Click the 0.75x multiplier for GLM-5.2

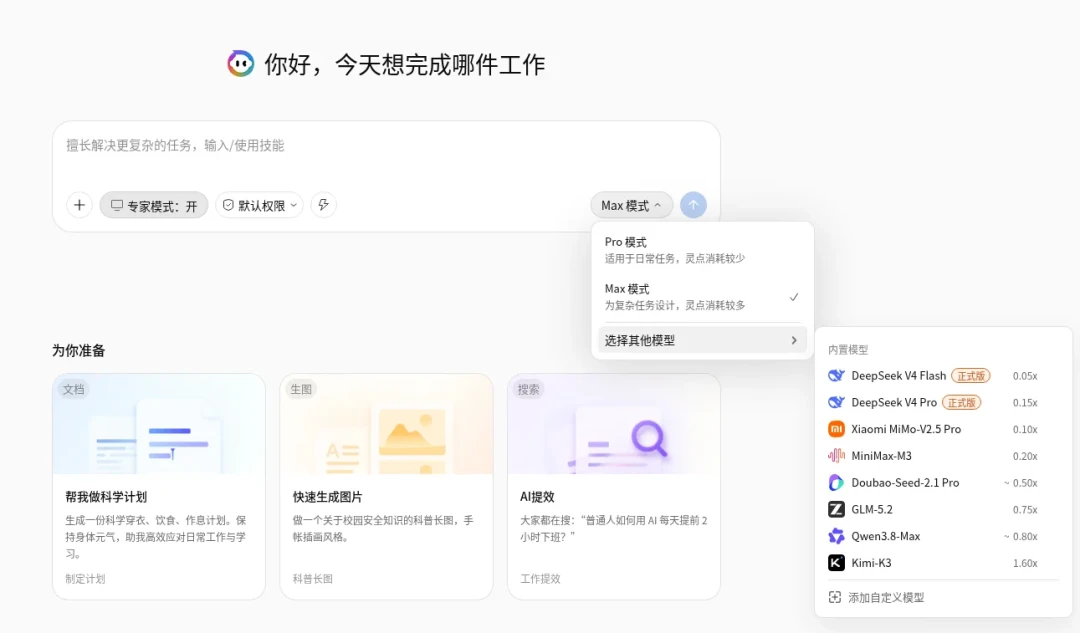click(1025, 510)
